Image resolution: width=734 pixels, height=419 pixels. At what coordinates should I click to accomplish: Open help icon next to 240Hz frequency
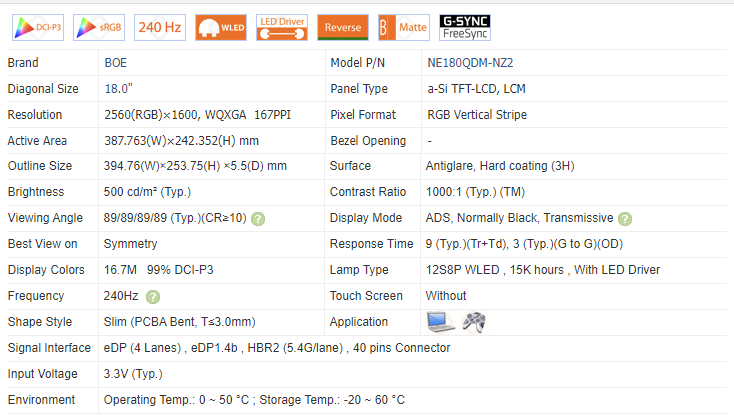pyautogui.click(x=153, y=297)
